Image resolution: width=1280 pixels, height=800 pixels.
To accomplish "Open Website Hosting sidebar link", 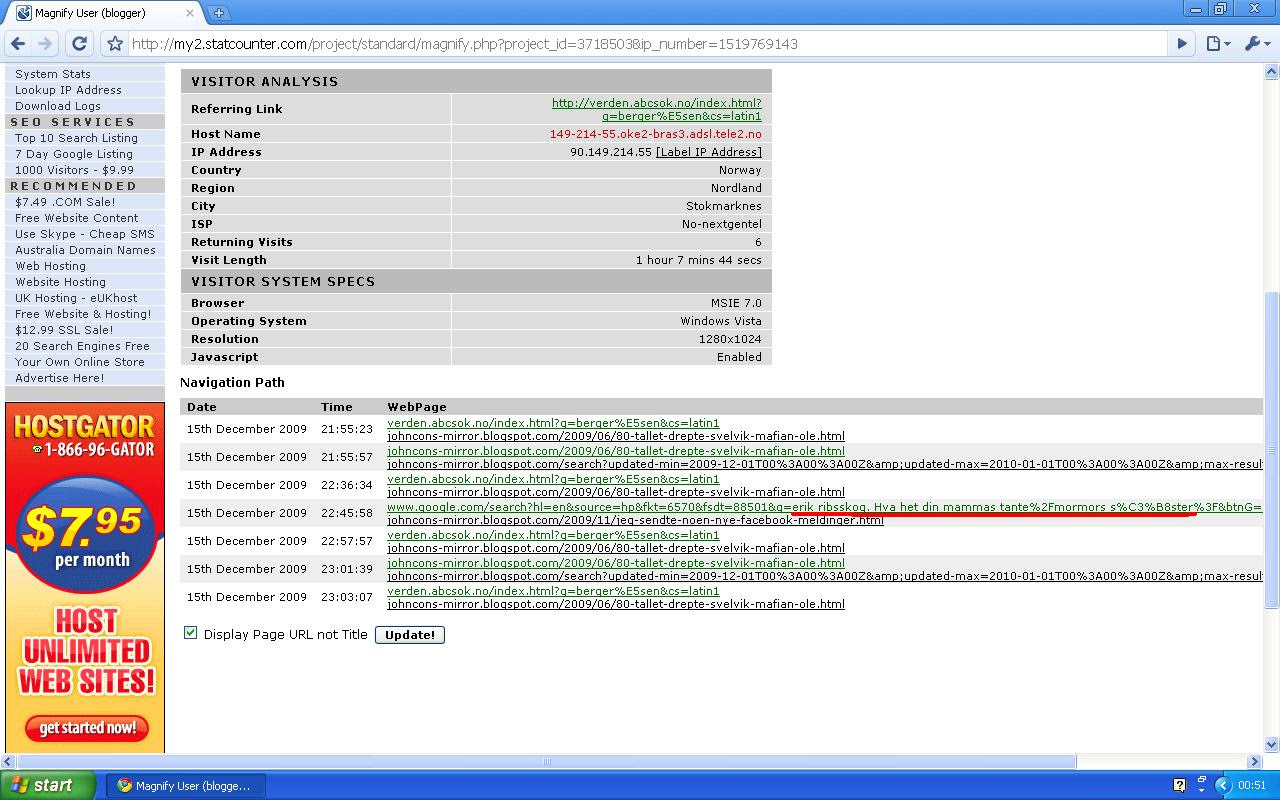I will [x=60, y=282].
